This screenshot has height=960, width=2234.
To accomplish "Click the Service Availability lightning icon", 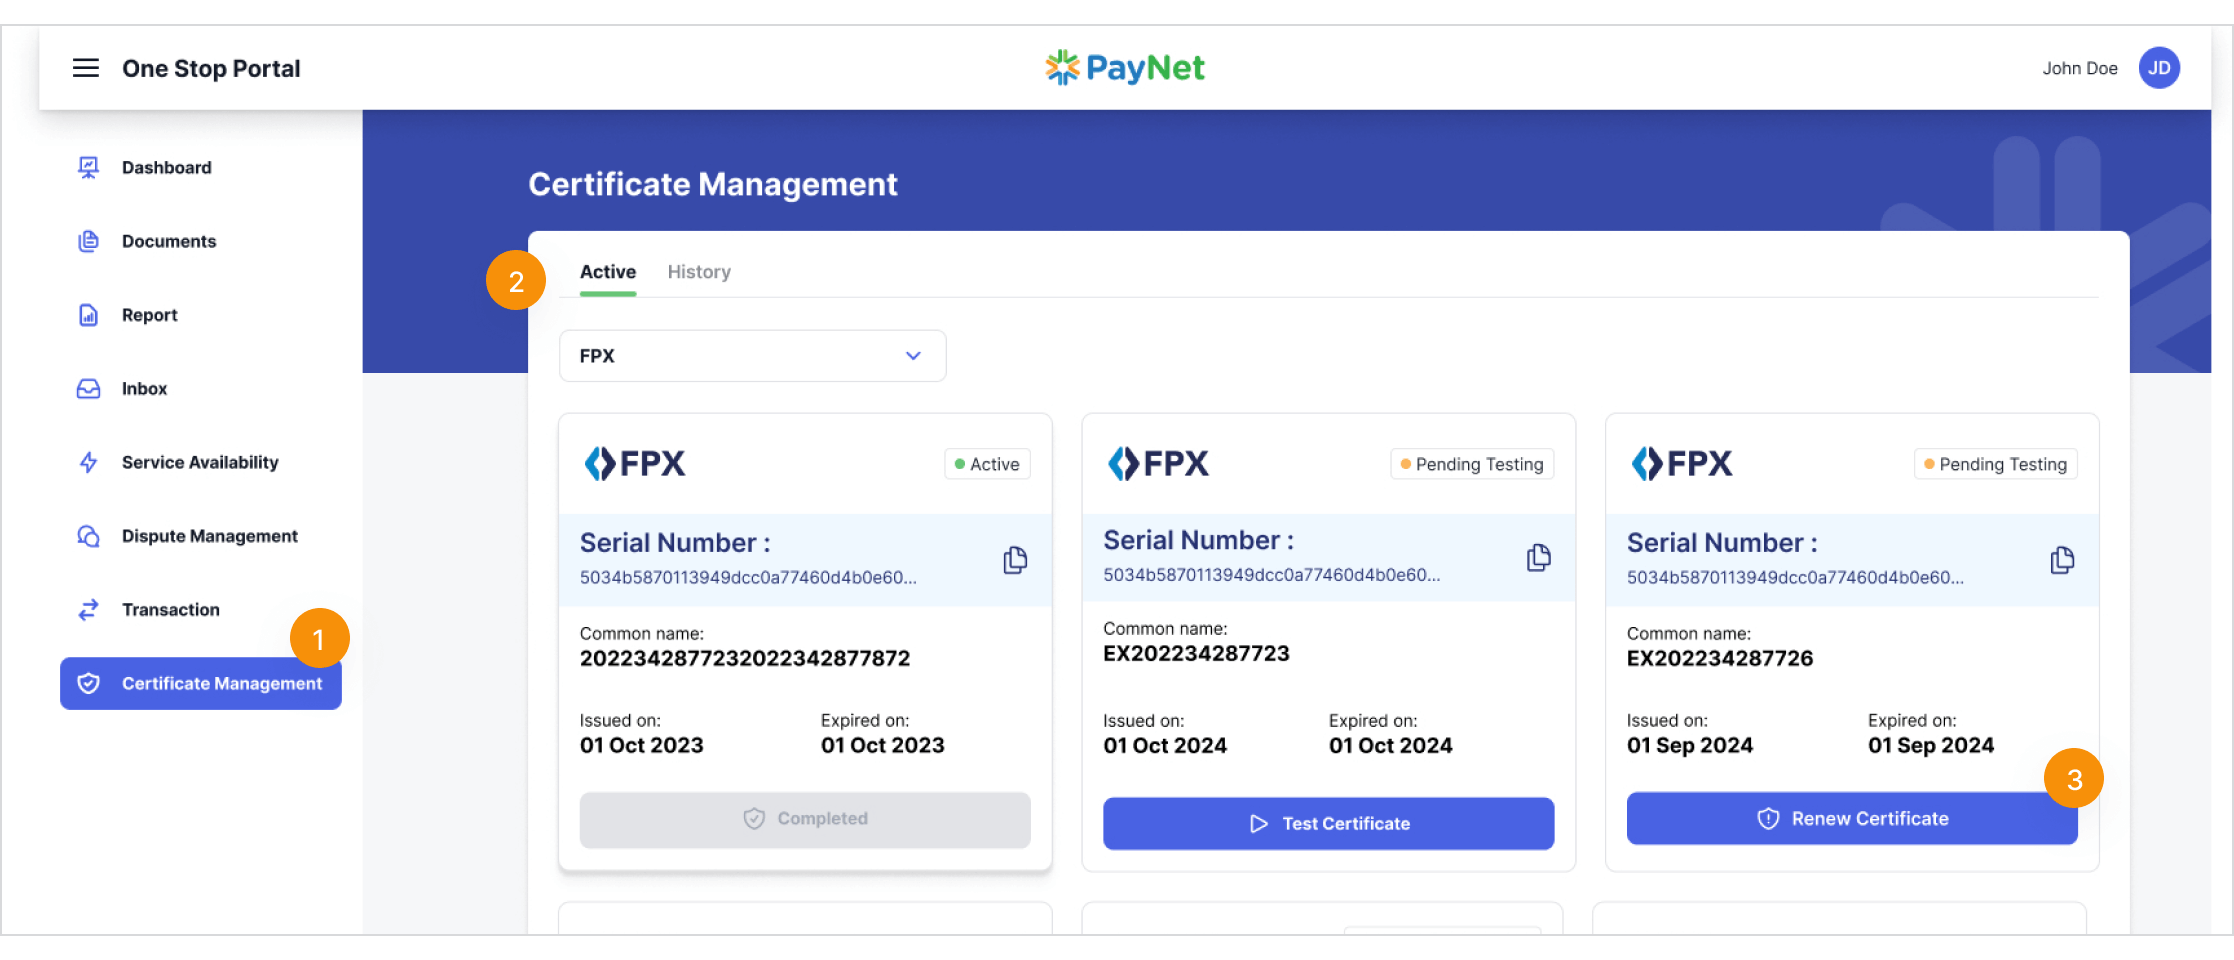I will point(89,462).
